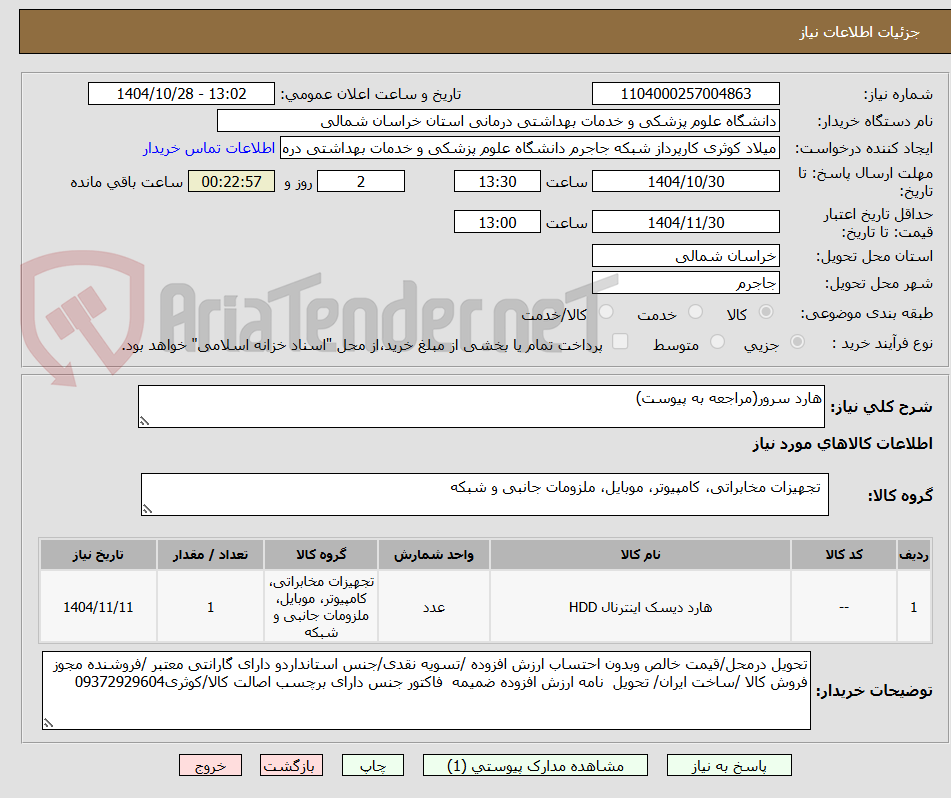
Task: Click the پاسخ به نیاز button
Action: (x=729, y=766)
